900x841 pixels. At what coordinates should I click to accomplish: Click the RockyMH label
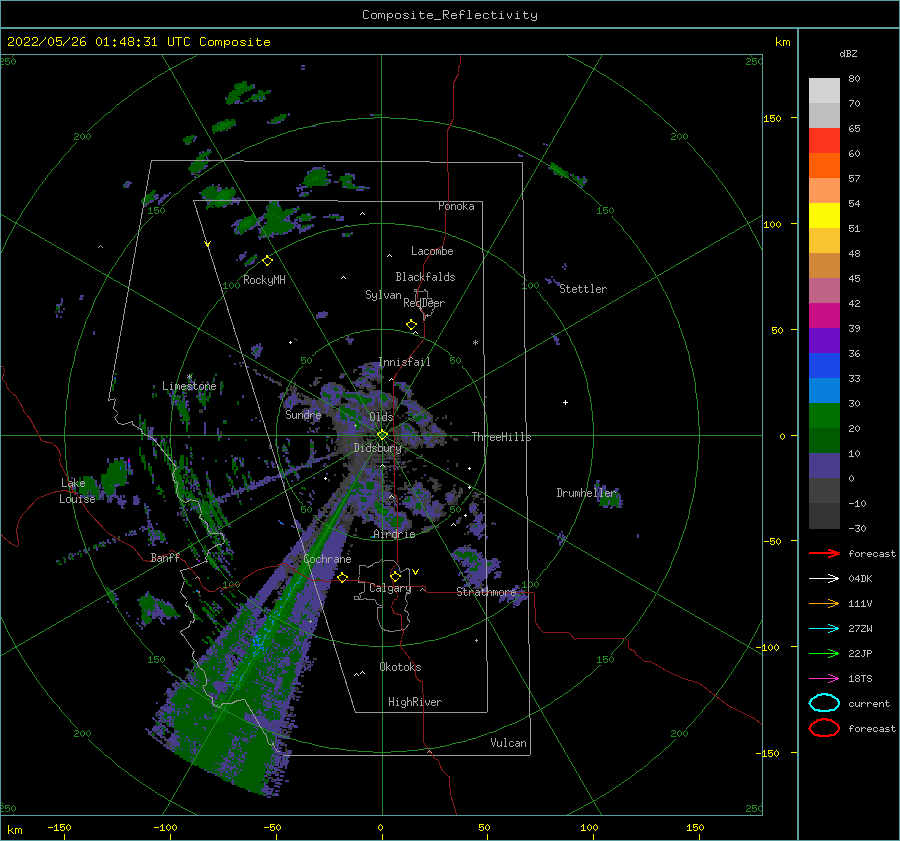pyautogui.click(x=264, y=280)
